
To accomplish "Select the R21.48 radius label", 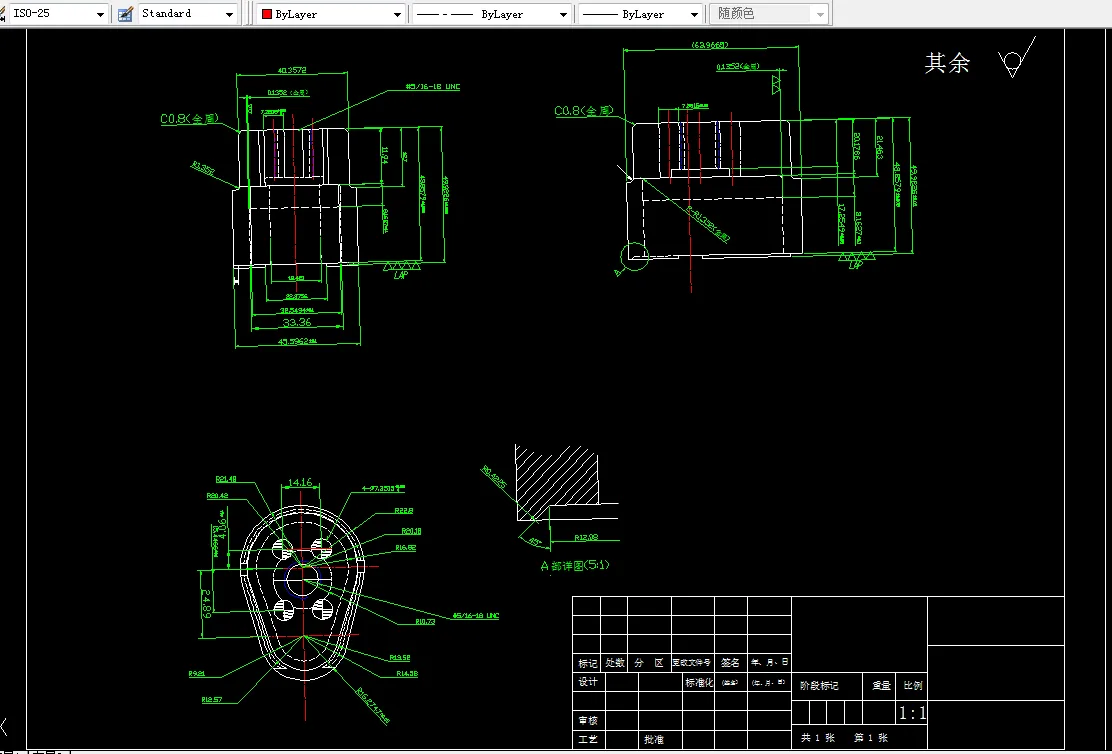I will click(226, 479).
